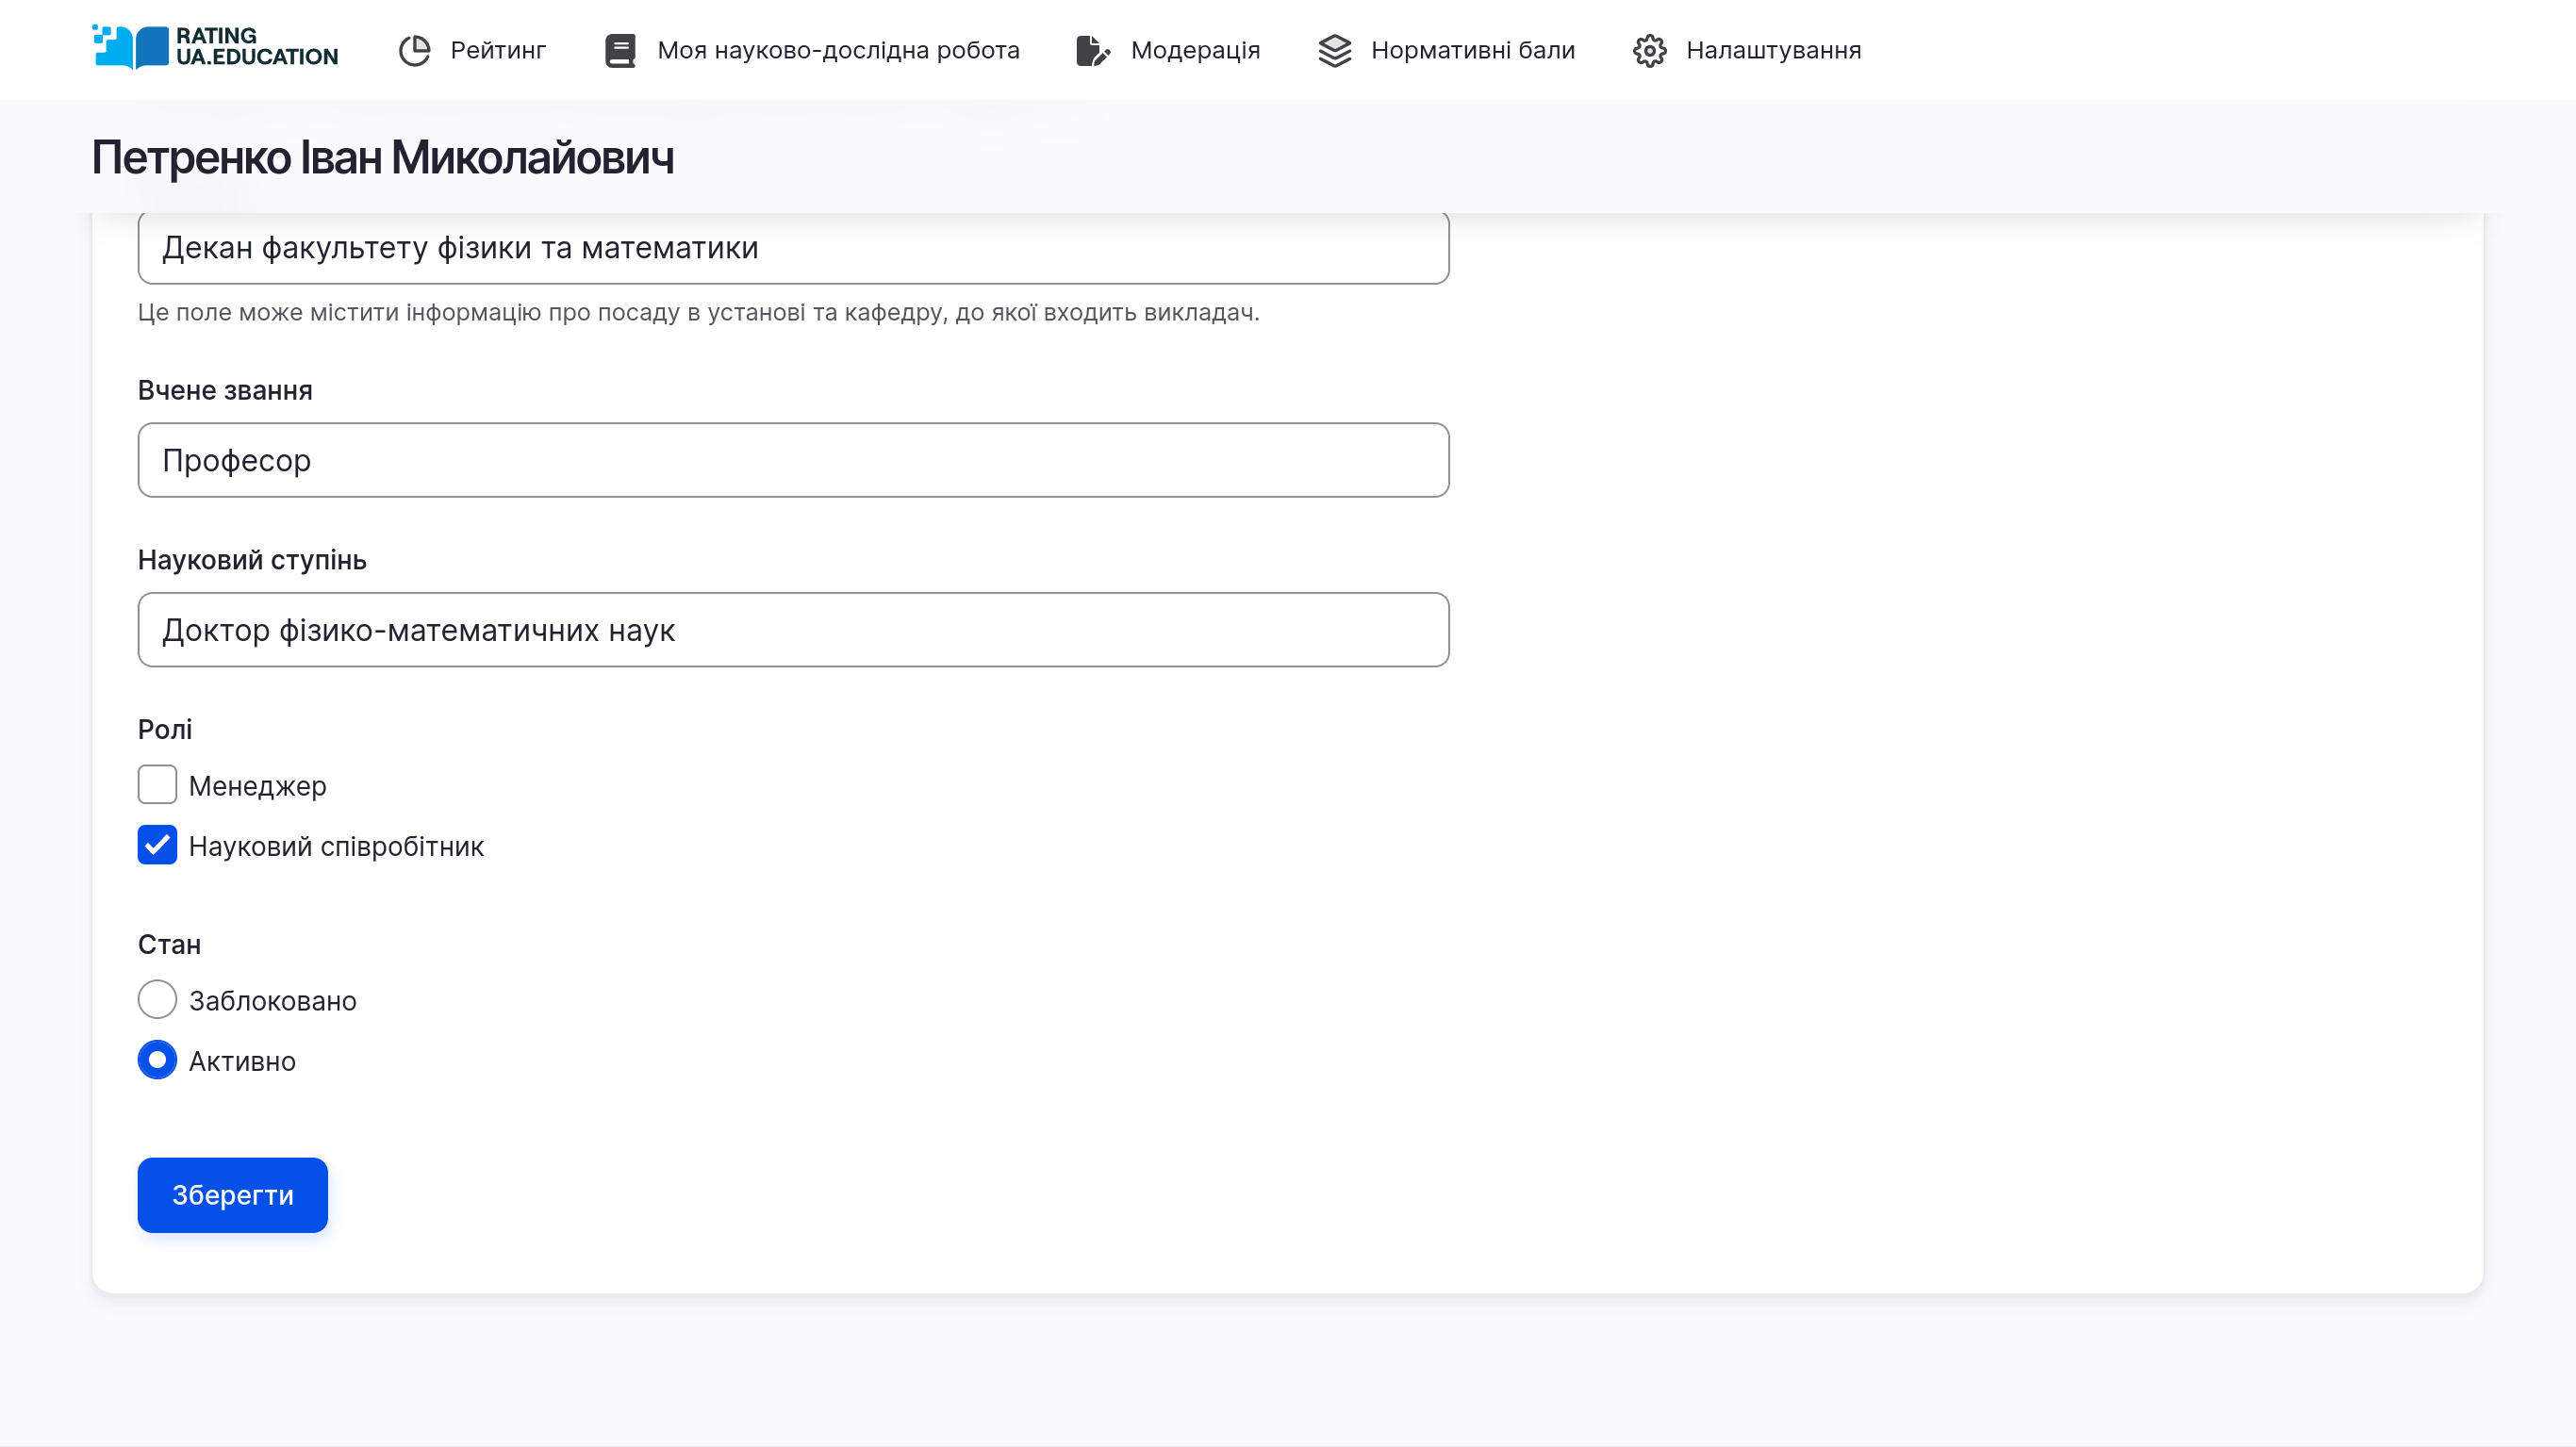Select the book icon for науково-дослідна робота

pos(620,49)
